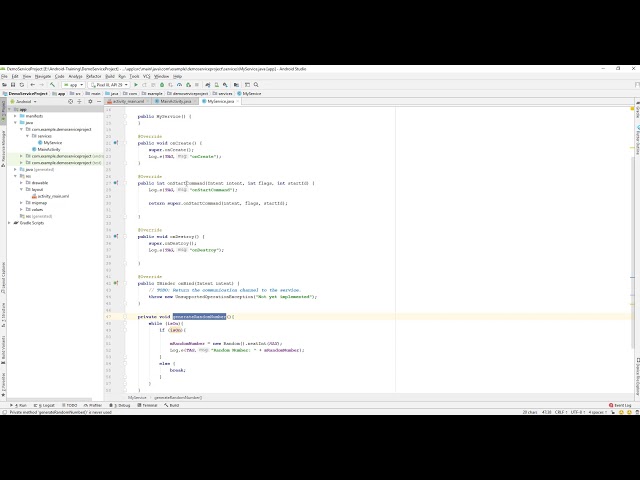This screenshot has width=640, height=480.
Task: Click the UTF-8 encoding status indicator
Action: click(578, 412)
